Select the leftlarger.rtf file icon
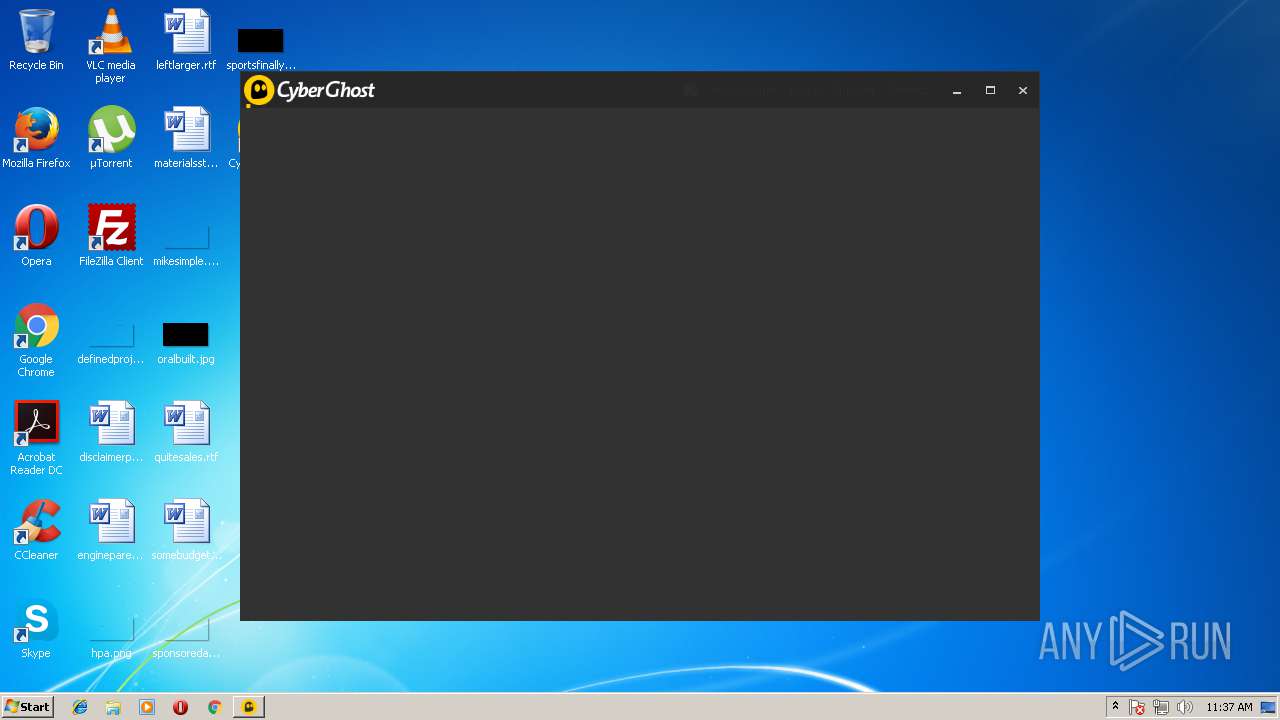This screenshot has height=720, width=1280. click(x=186, y=40)
